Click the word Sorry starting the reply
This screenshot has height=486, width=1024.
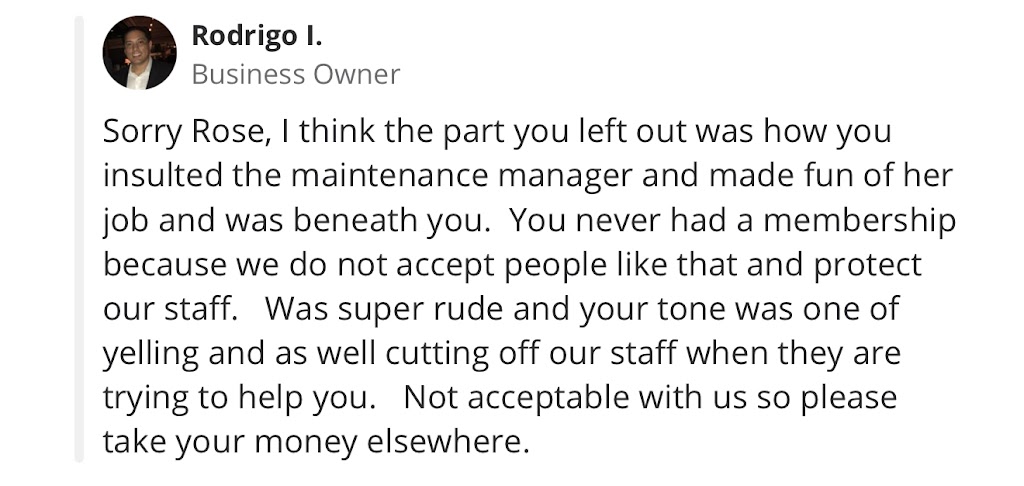coord(144,132)
